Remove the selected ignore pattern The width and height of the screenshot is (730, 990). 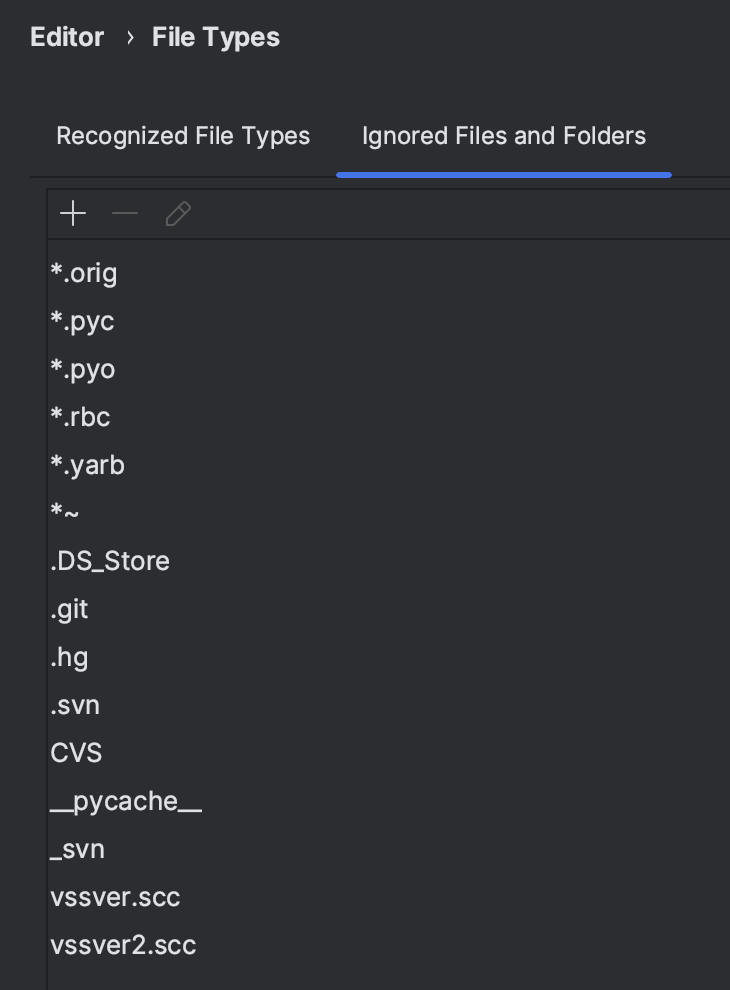(124, 213)
